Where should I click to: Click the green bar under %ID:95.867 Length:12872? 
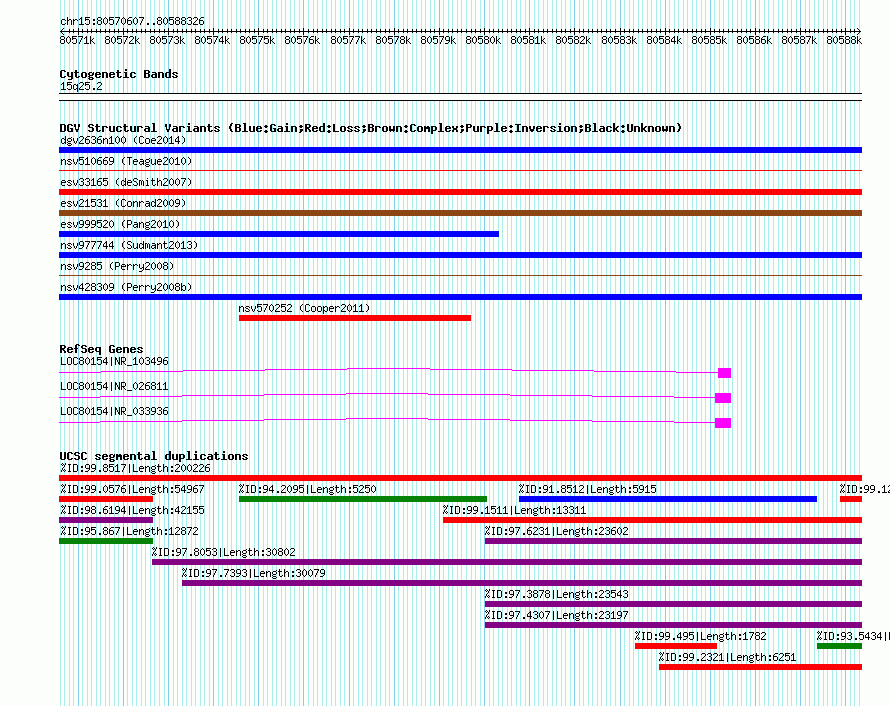(106, 541)
